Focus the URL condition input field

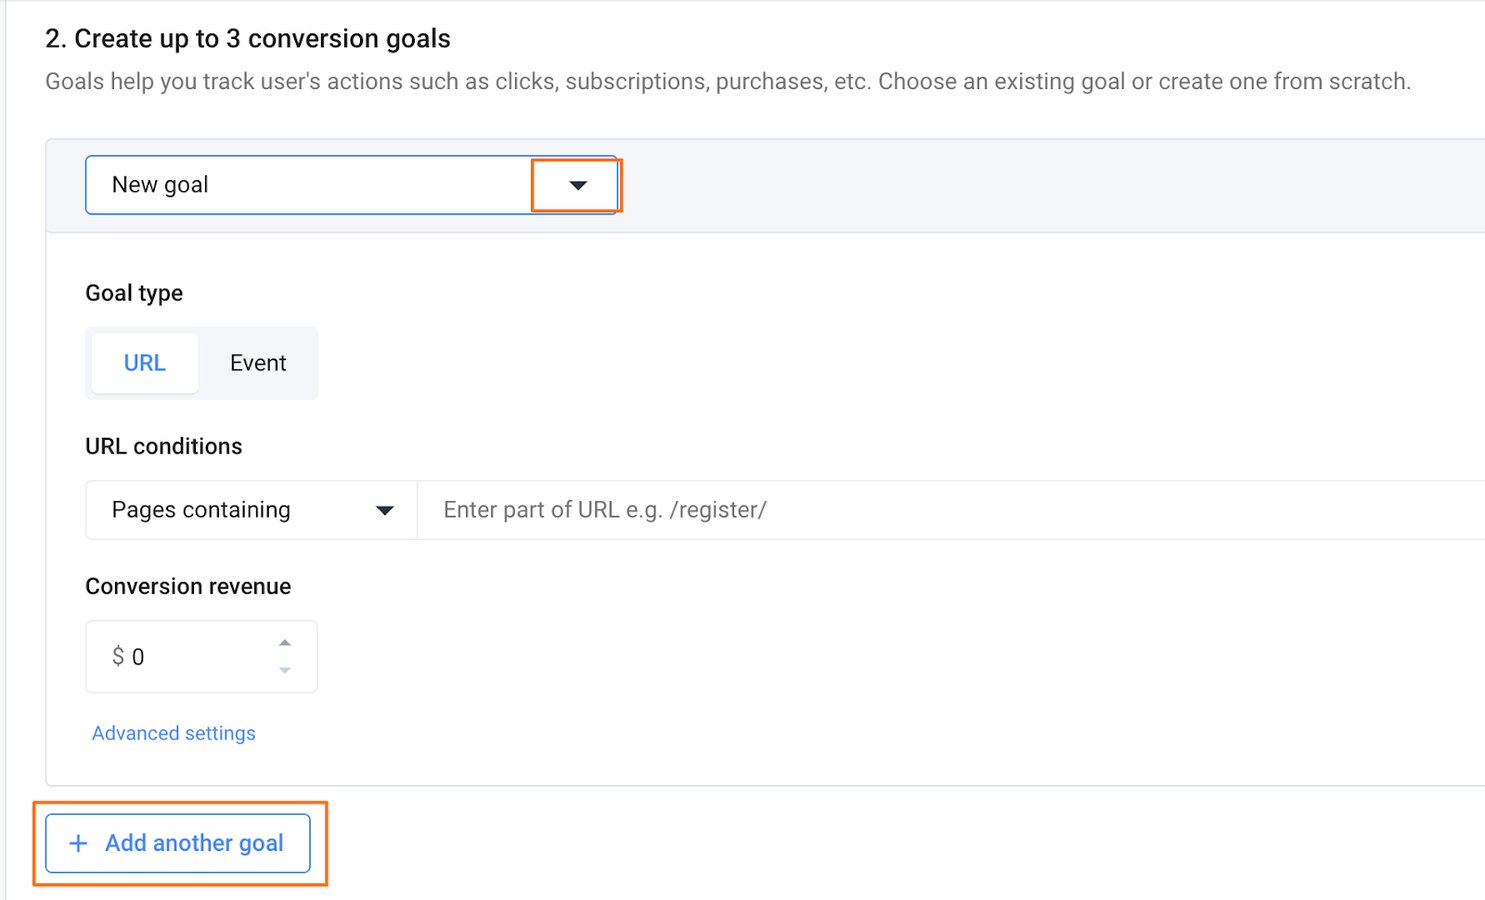[x=700, y=510]
